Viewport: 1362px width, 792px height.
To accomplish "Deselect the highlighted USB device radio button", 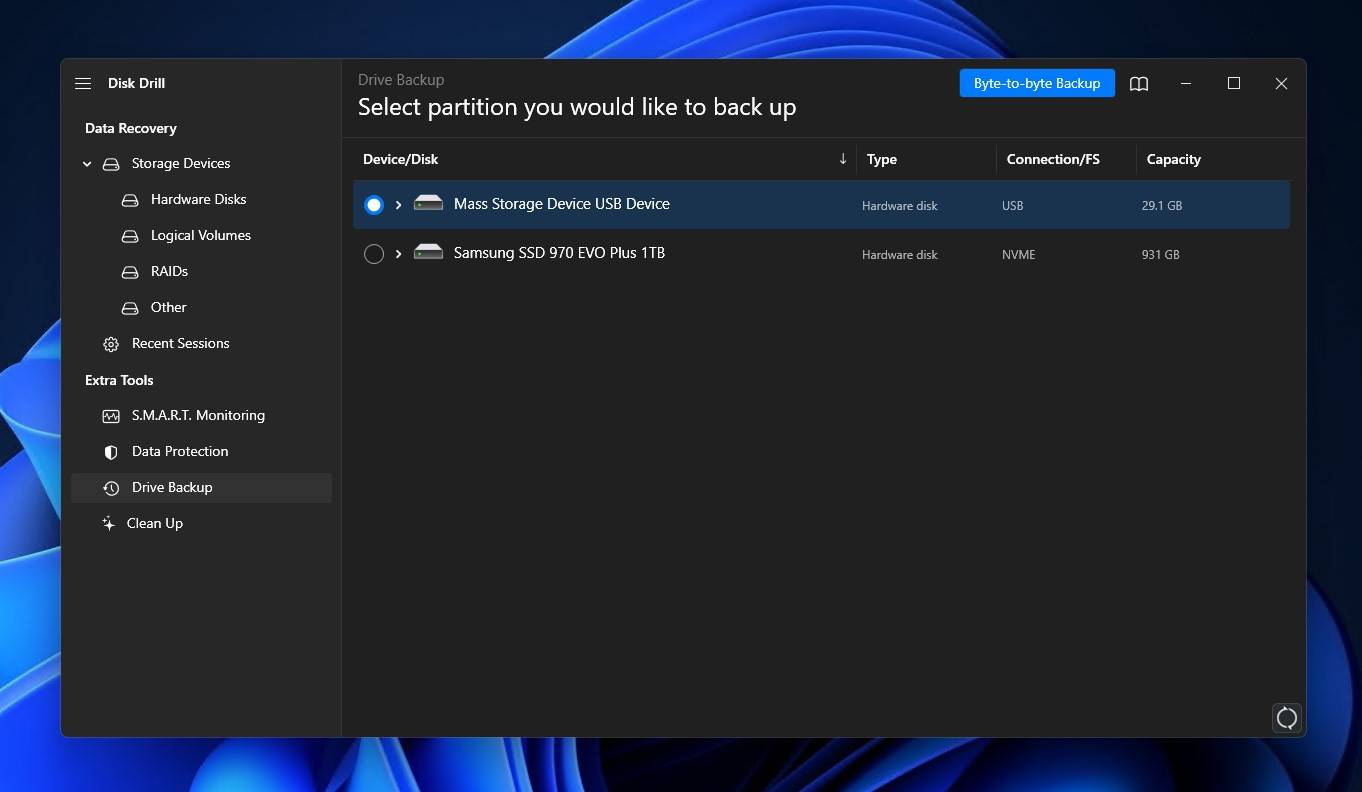I will pyautogui.click(x=374, y=204).
